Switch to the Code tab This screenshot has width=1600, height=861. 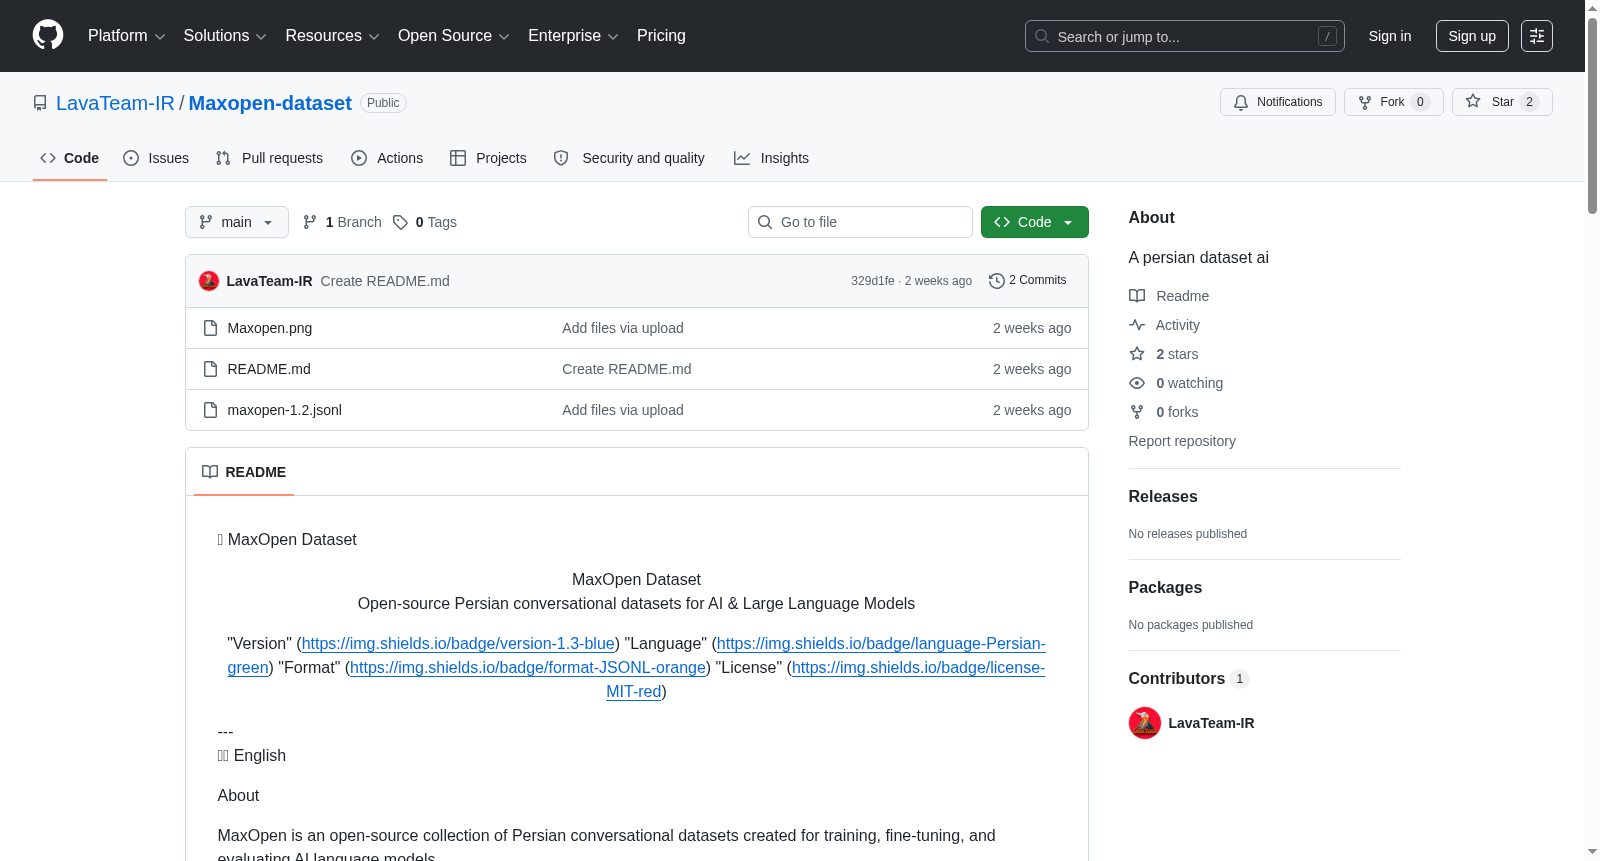[x=70, y=158]
